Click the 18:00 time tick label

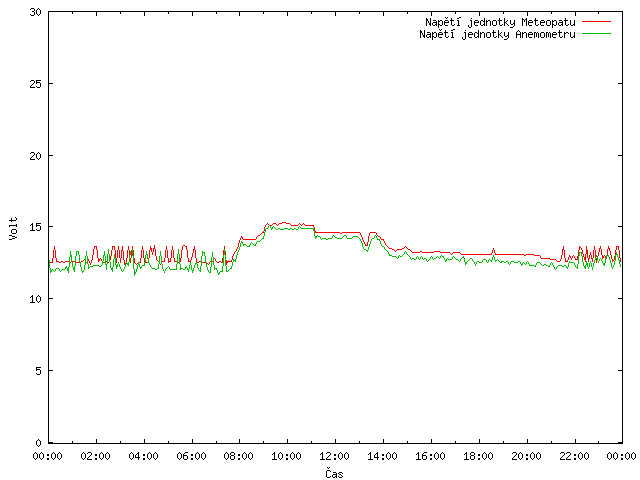[x=478, y=456]
